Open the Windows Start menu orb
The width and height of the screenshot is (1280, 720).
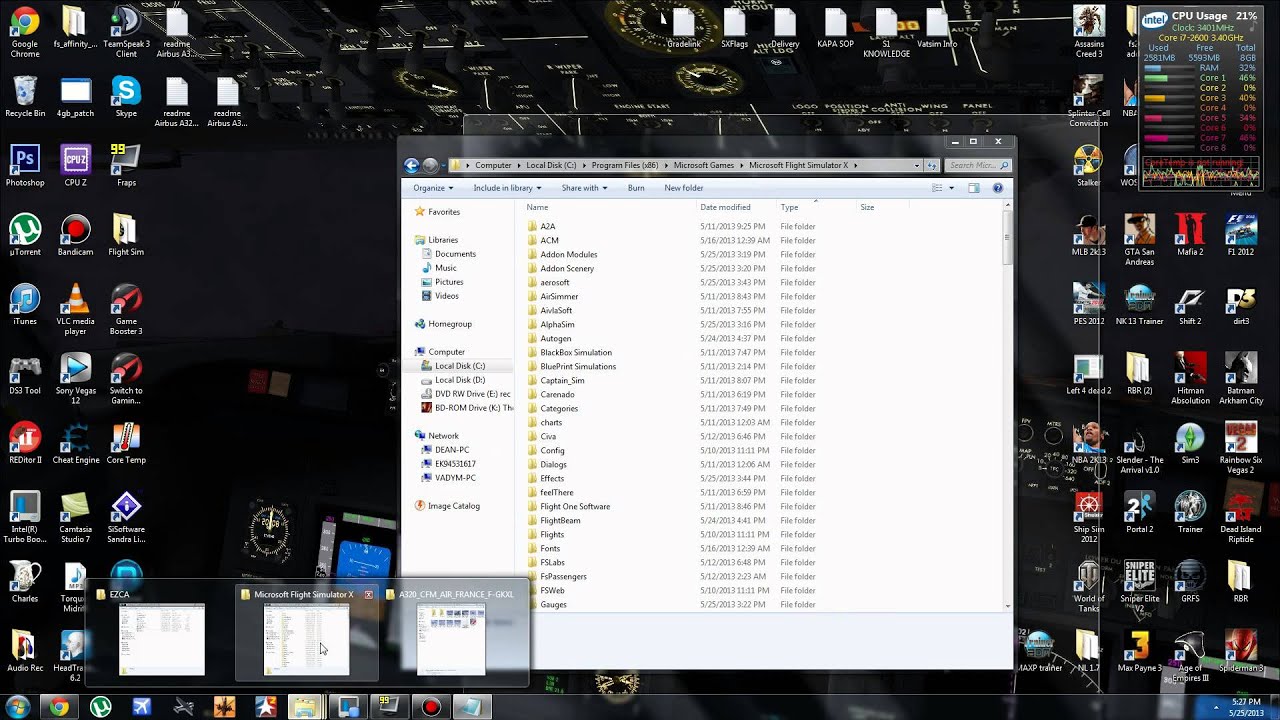tap(17, 707)
